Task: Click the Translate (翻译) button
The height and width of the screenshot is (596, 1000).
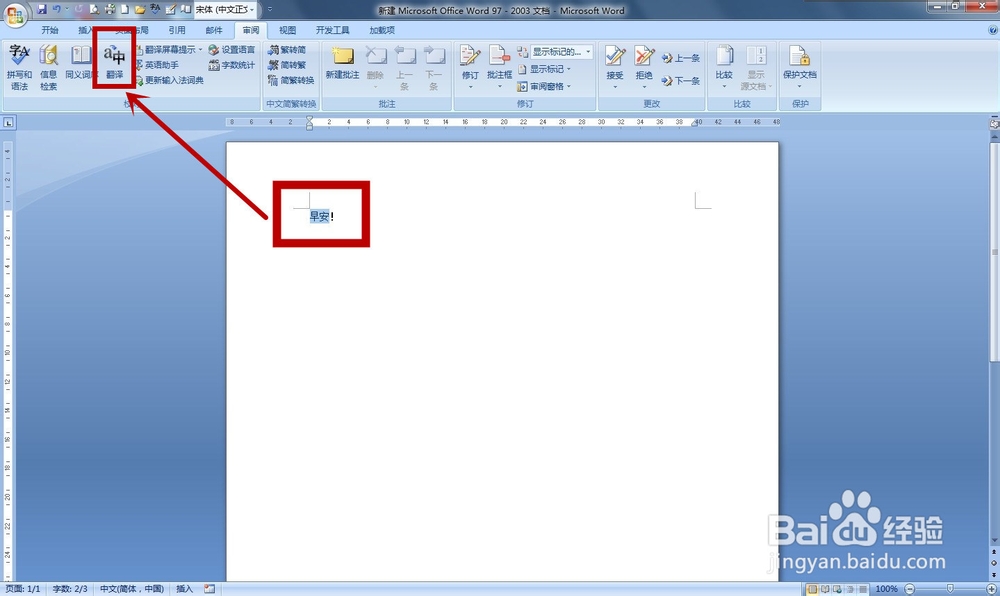Action: 115,61
